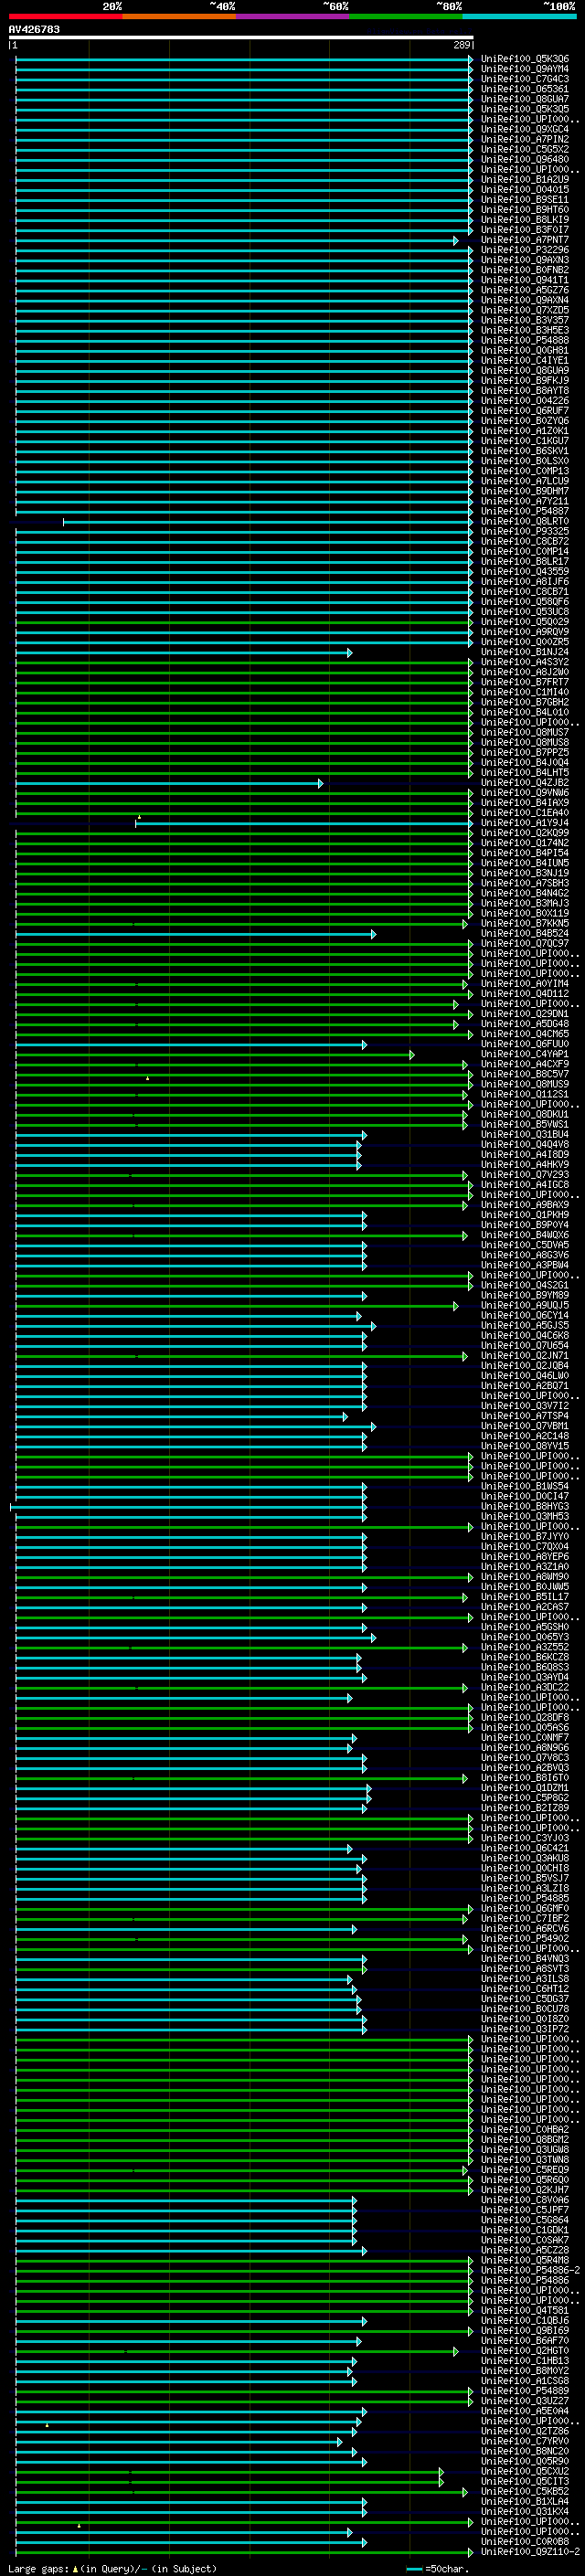This screenshot has width=585, height=2576.
Task: Open hit UniRef100_Q8GUA7
Action: click(525, 99)
